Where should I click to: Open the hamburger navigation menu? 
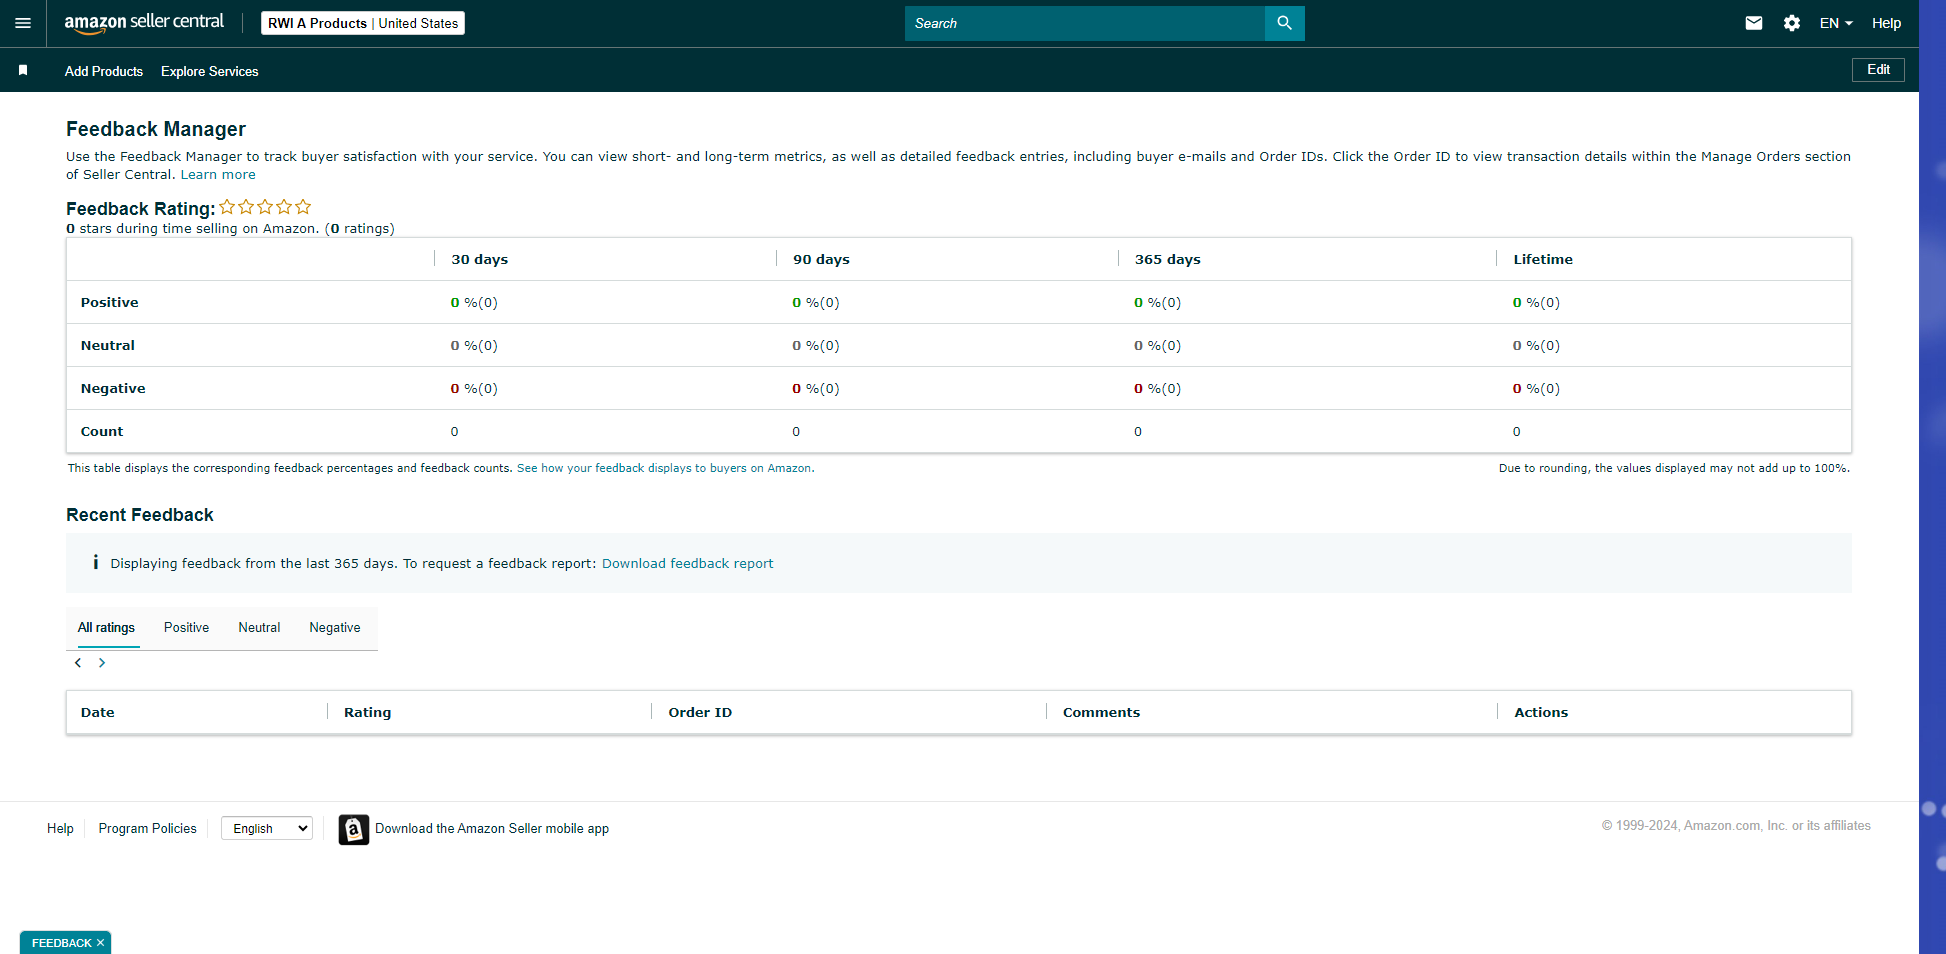(x=23, y=23)
